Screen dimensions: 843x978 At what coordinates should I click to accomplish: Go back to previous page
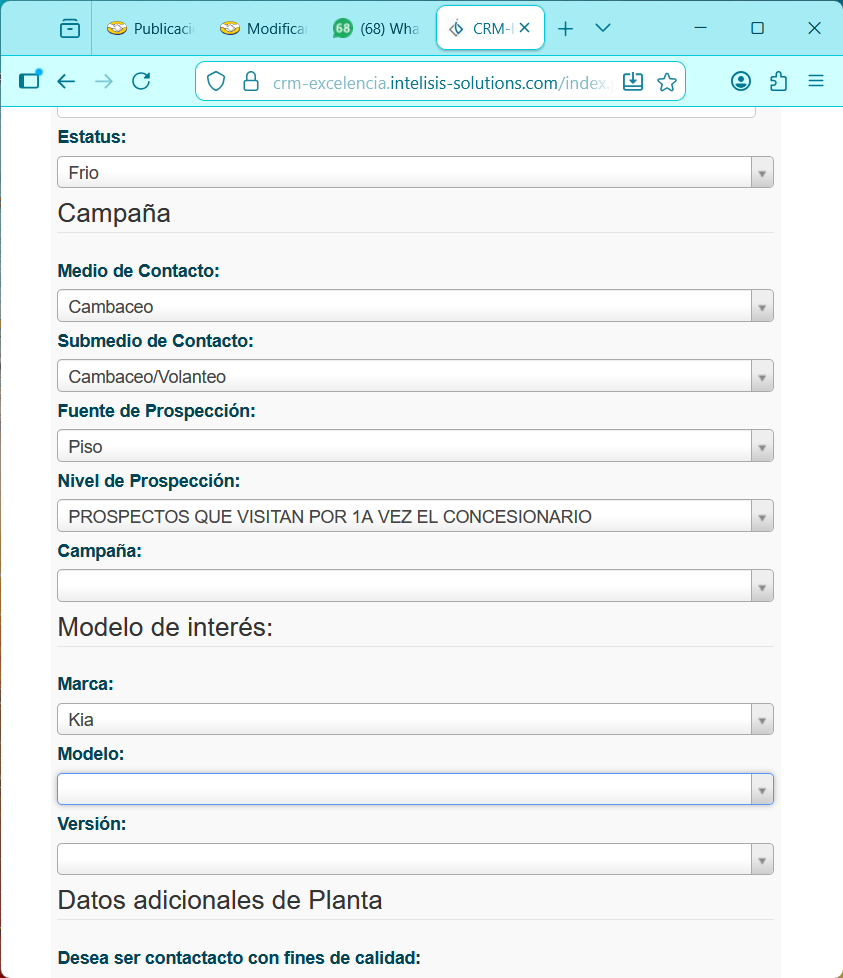(67, 82)
